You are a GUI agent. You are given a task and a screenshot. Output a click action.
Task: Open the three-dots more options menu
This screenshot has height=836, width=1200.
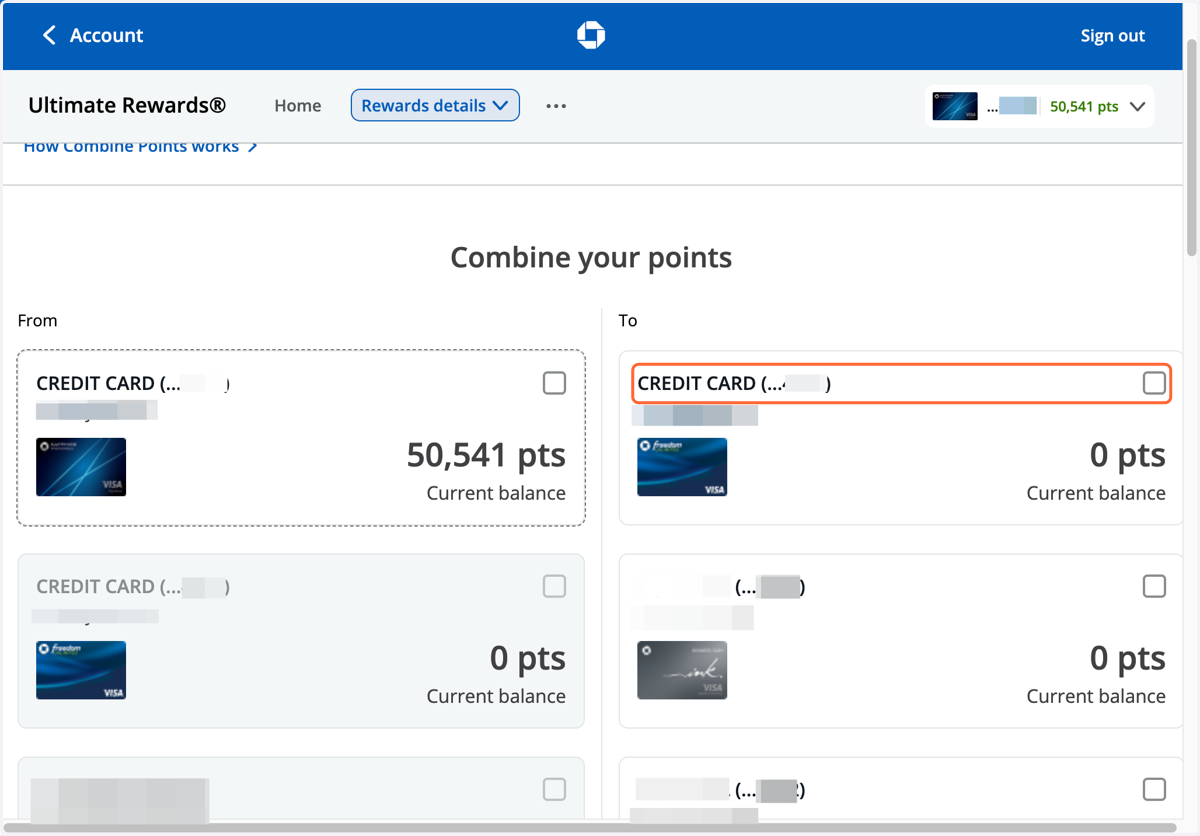point(556,106)
